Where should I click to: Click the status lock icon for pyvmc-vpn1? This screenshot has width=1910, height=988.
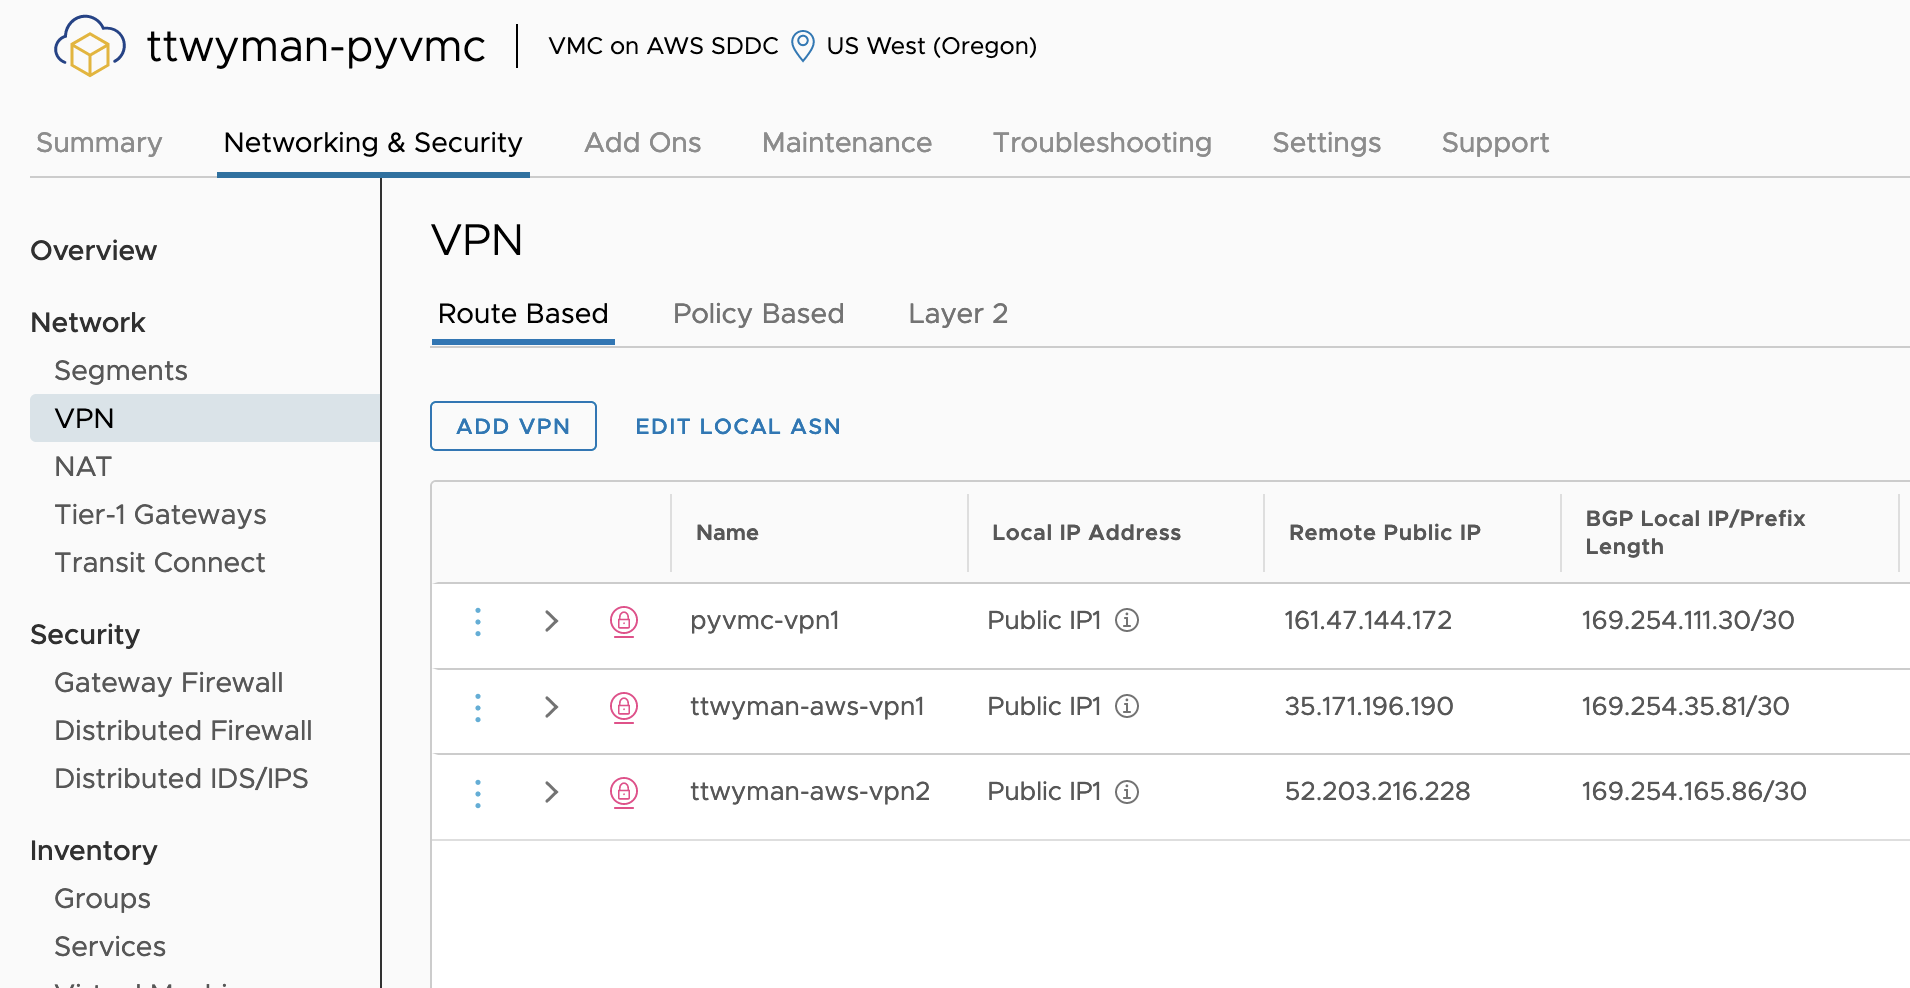(x=624, y=621)
